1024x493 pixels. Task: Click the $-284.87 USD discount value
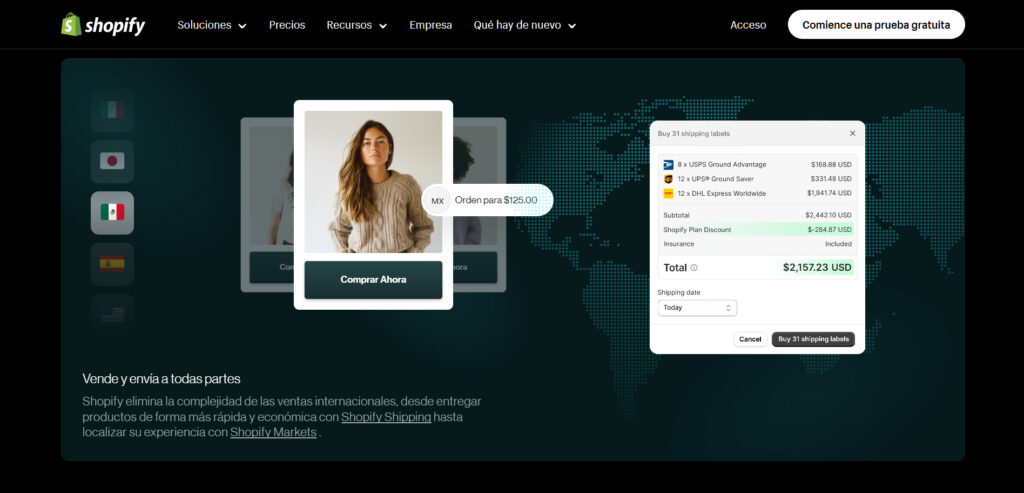pyautogui.click(x=829, y=230)
